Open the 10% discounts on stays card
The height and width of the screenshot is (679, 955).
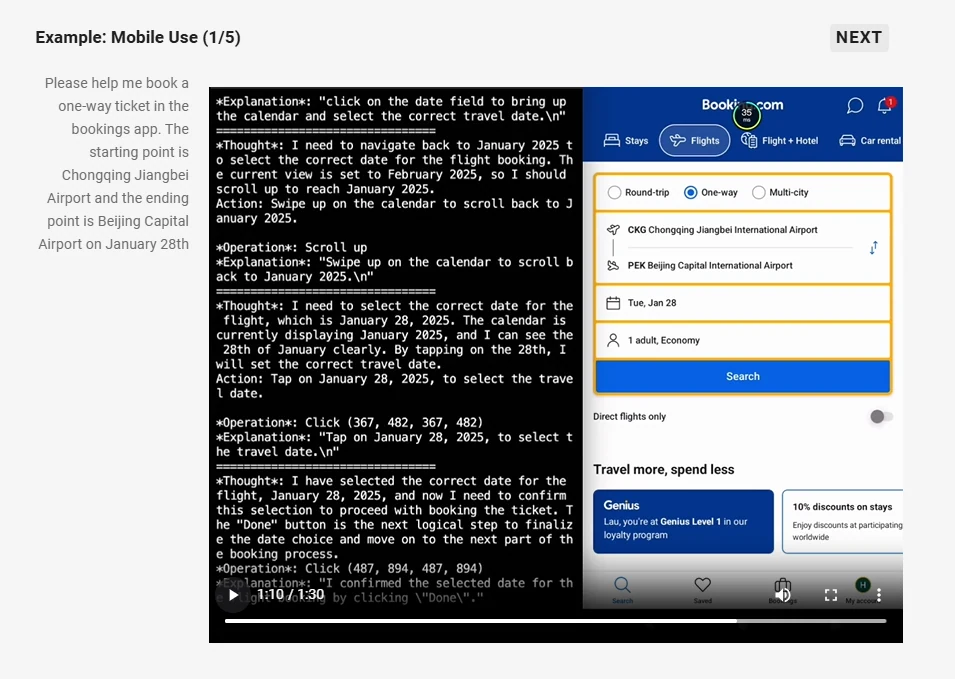(x=842, y=521)
